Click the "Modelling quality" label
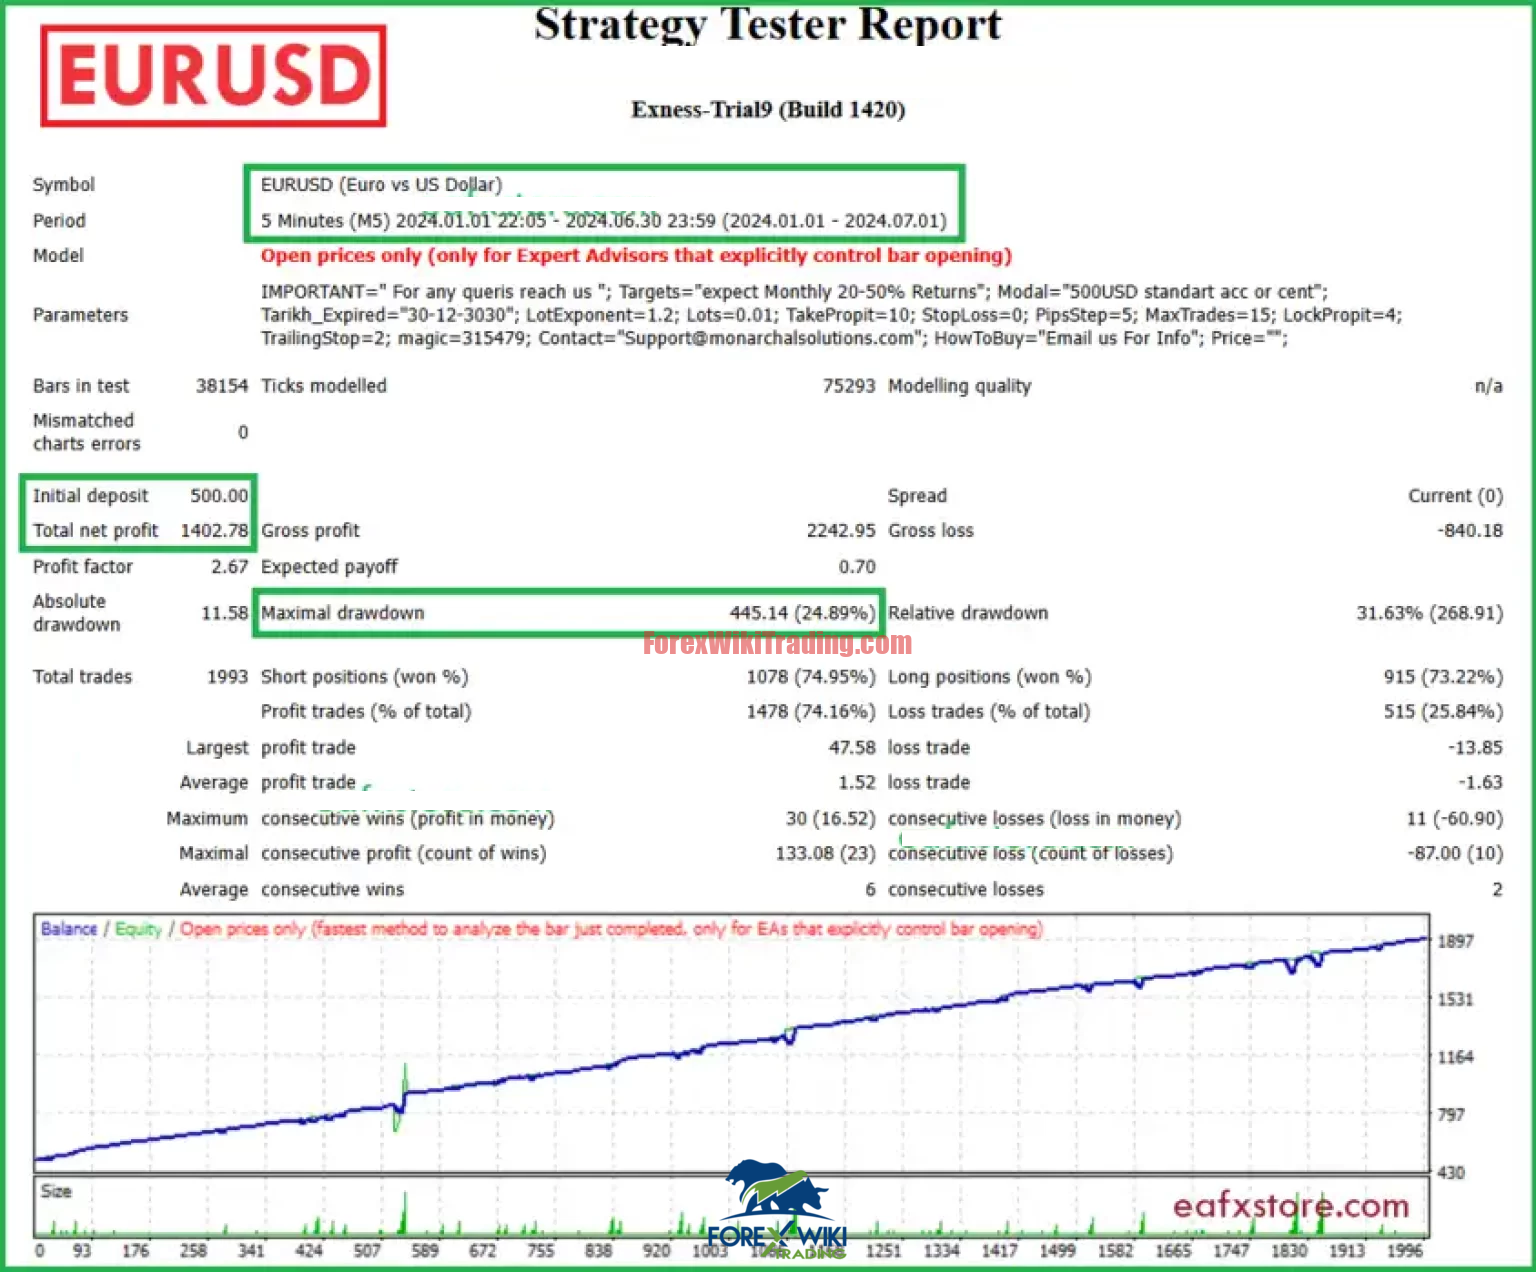Viewport: 1536px width, 1272px height. [959, 386]
